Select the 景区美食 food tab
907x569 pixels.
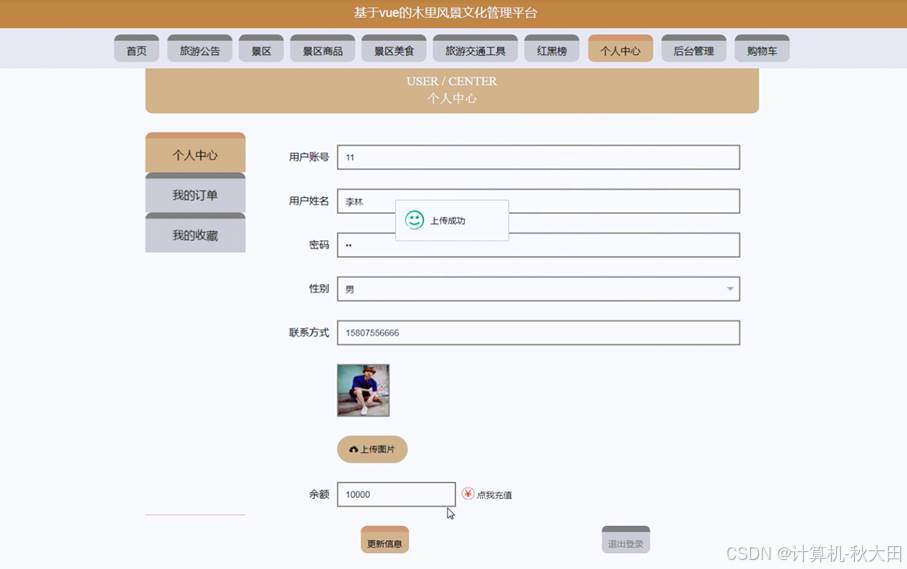click(x=394, y=49)
